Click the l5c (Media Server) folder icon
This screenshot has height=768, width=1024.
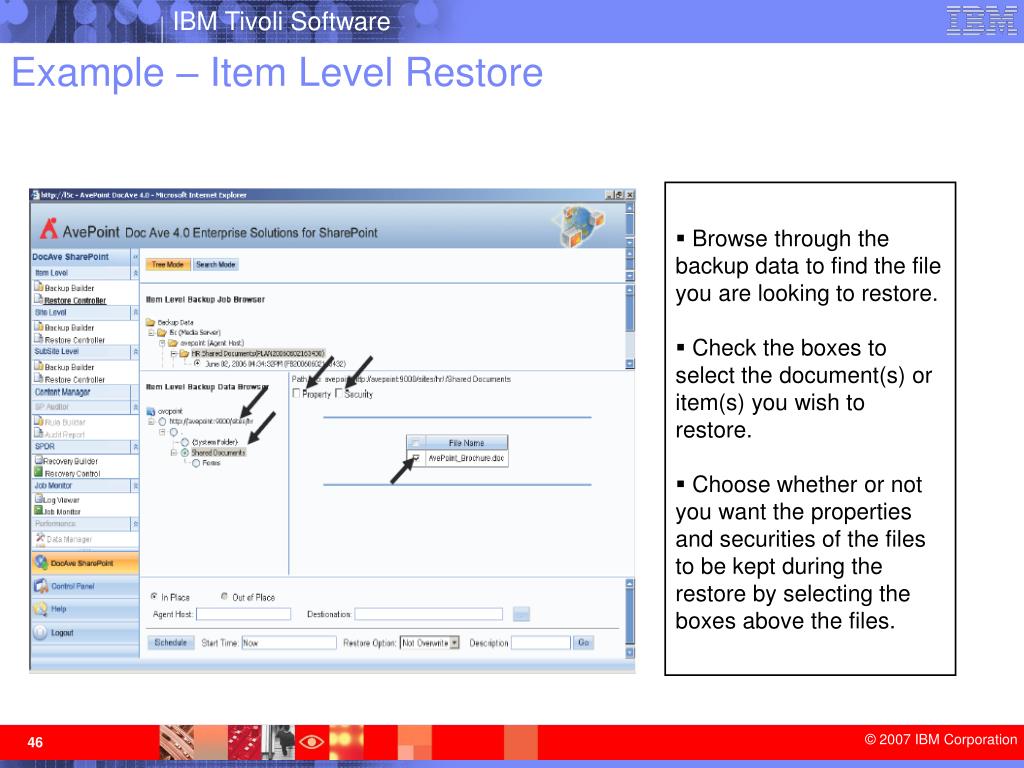tap(161, 332)
